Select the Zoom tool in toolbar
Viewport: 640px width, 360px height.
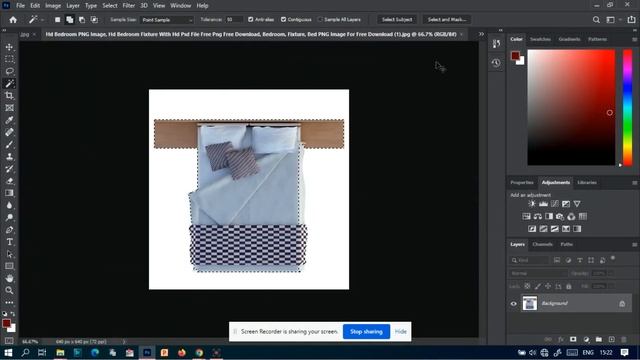9,291
